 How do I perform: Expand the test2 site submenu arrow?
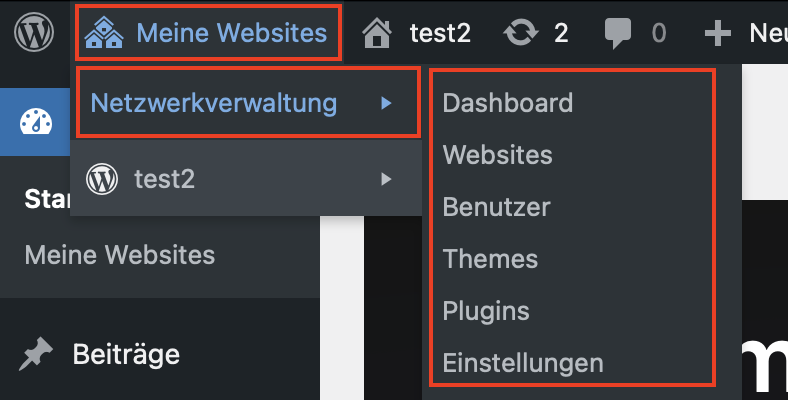coord(386,179)
